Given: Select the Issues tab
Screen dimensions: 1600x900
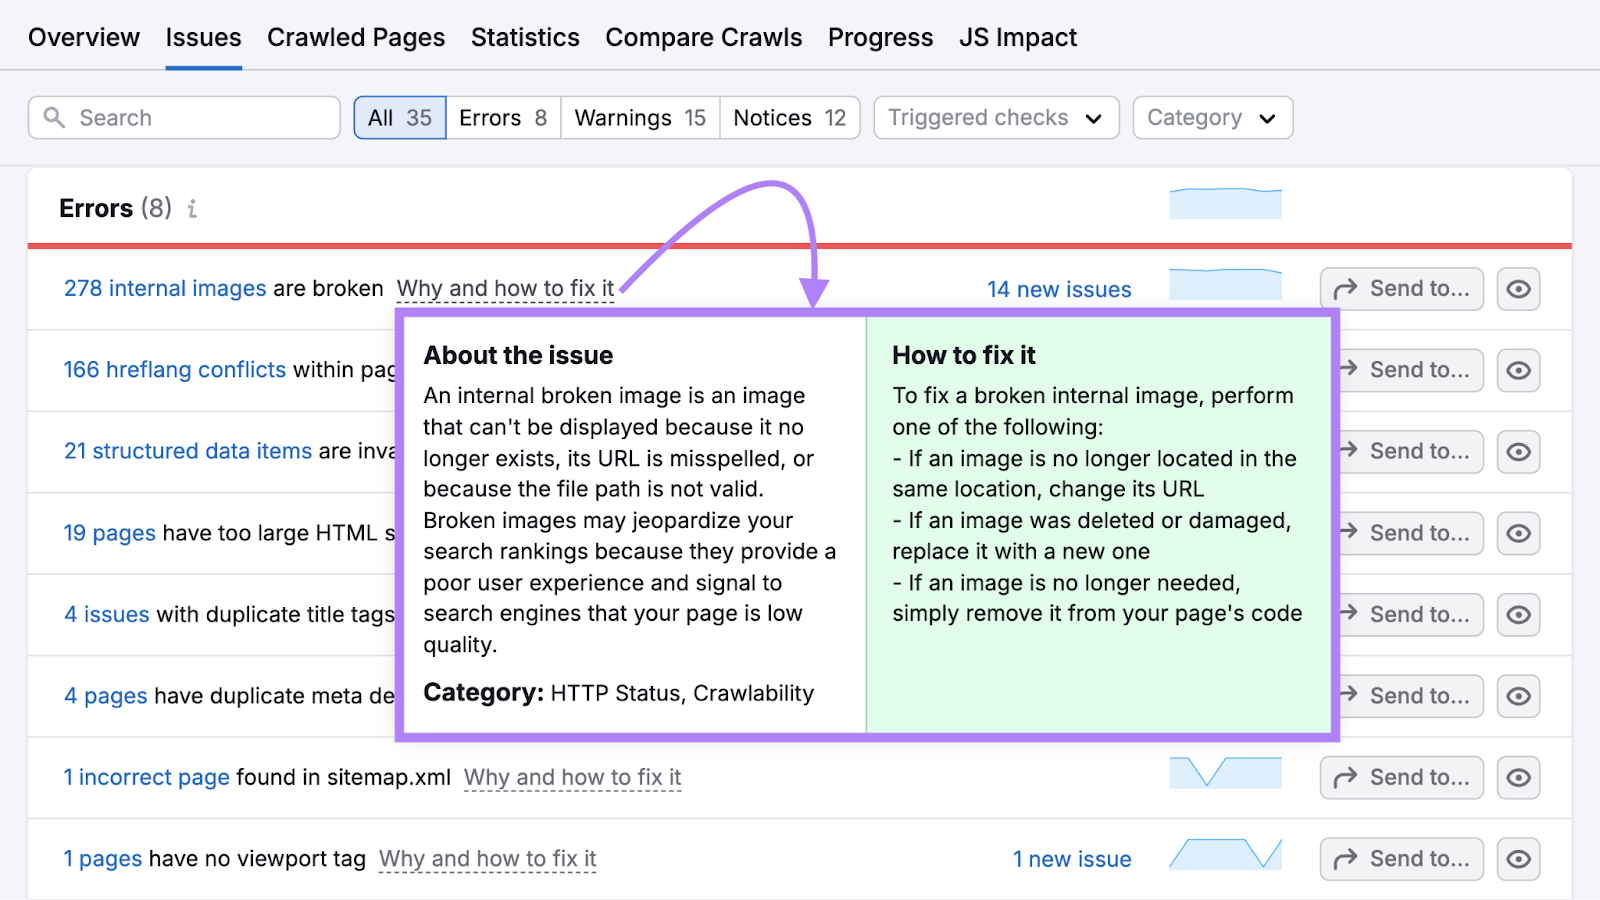Looking at the screenshot, I should pos(204,38).
